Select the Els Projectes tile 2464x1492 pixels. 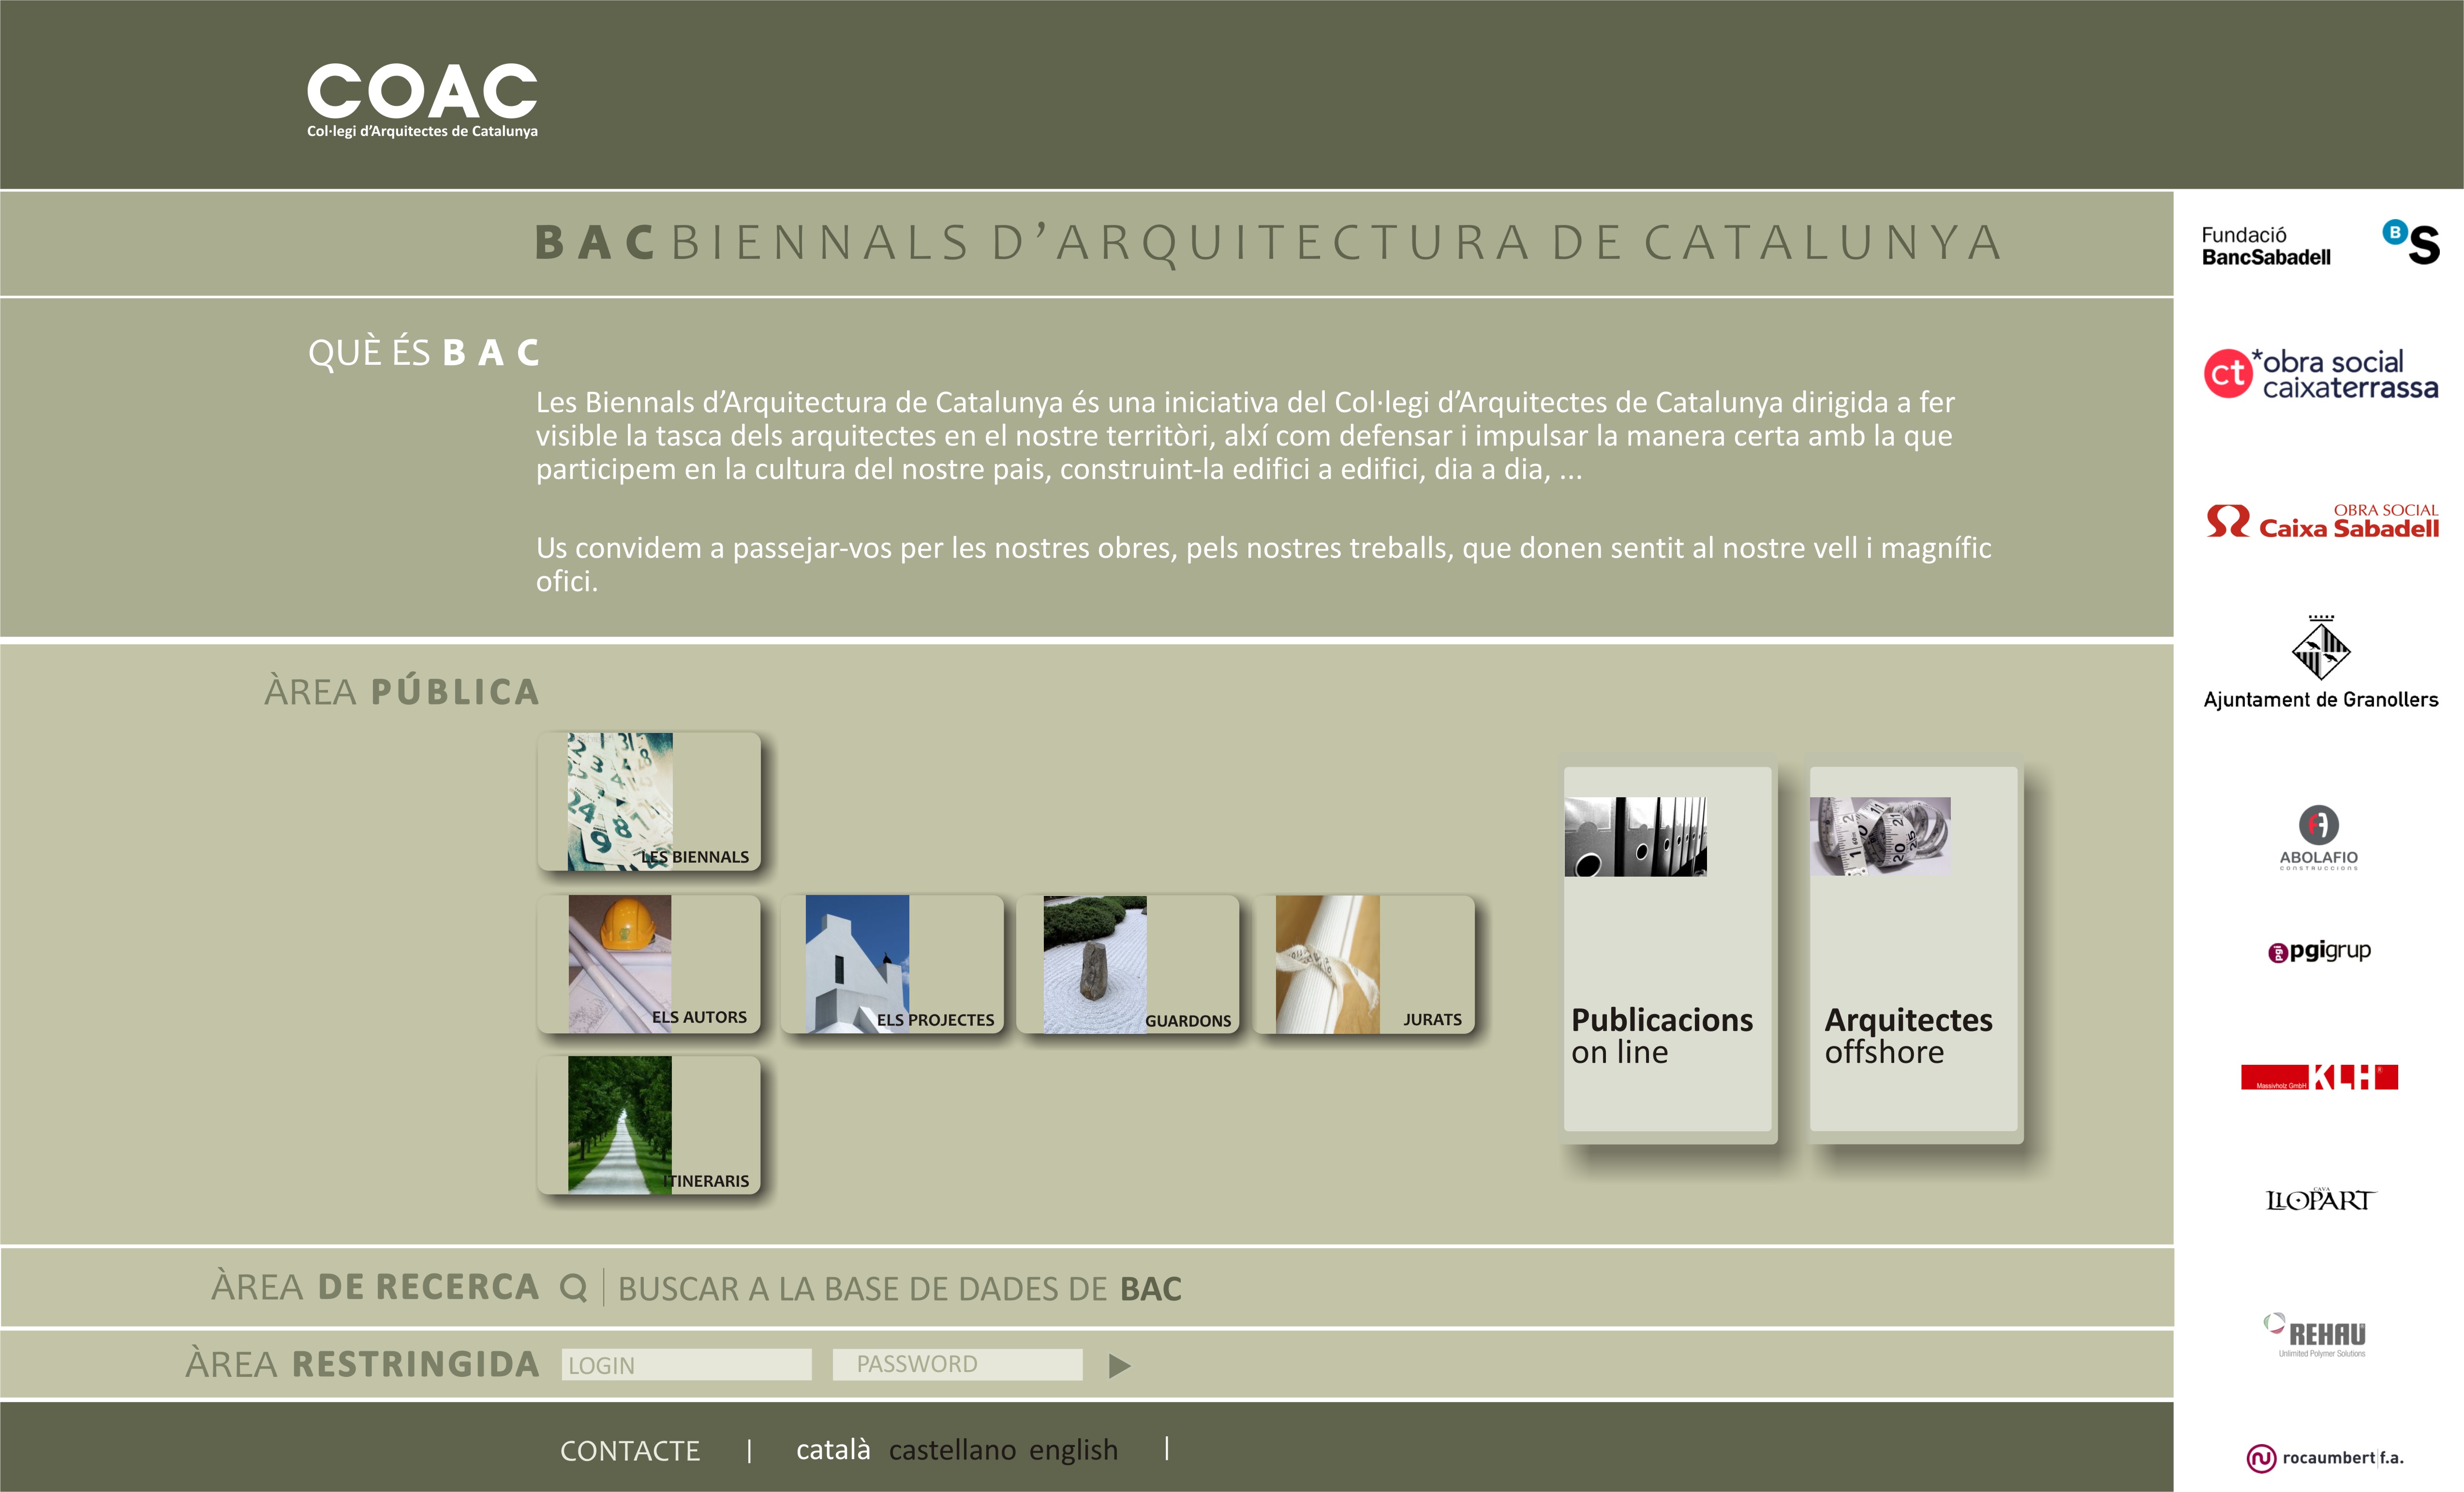892,963
